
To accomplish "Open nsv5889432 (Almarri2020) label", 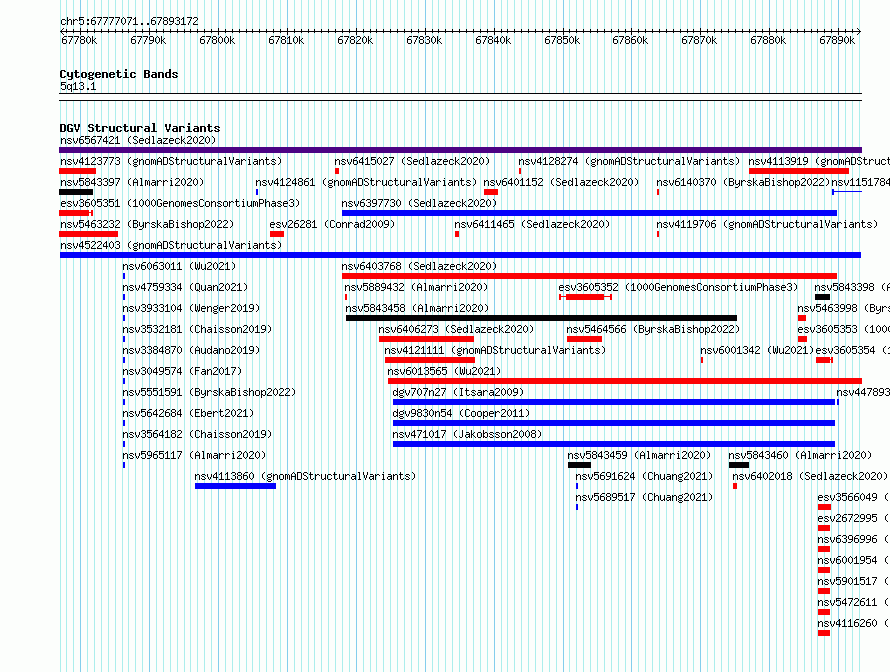I will tap(416, 287).
